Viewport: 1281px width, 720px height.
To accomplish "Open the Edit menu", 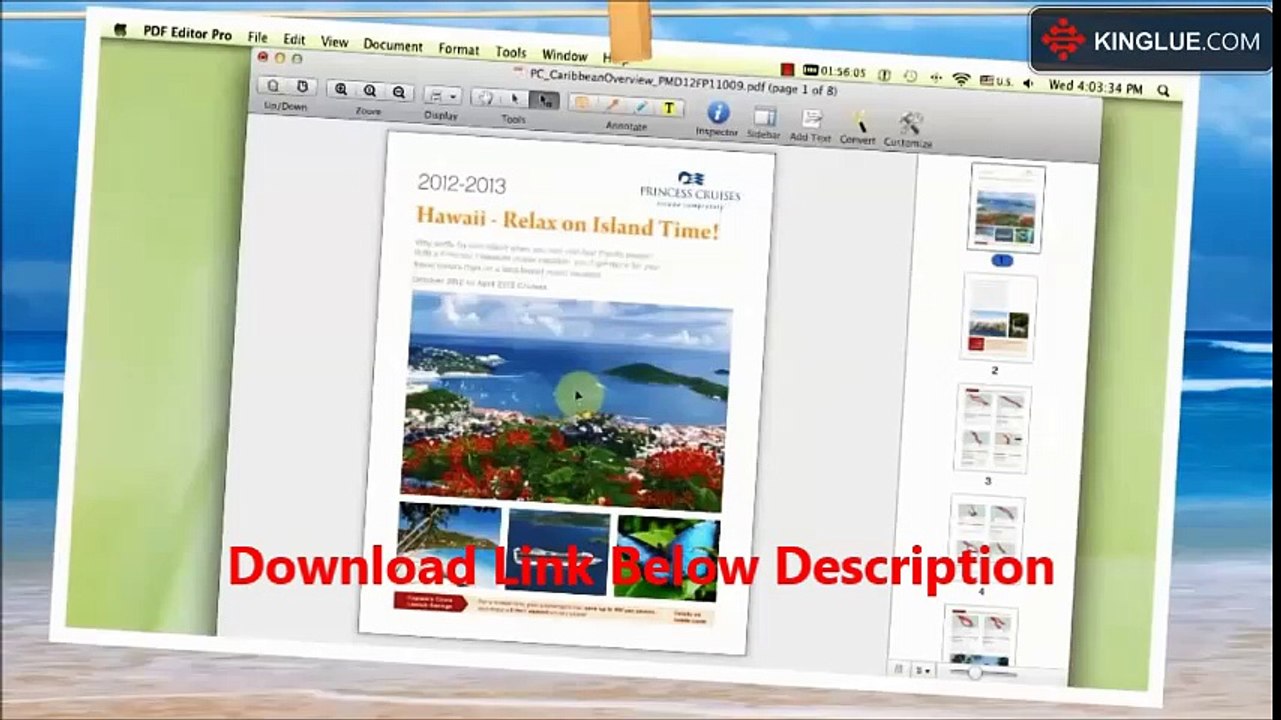I will pos(293,39).
